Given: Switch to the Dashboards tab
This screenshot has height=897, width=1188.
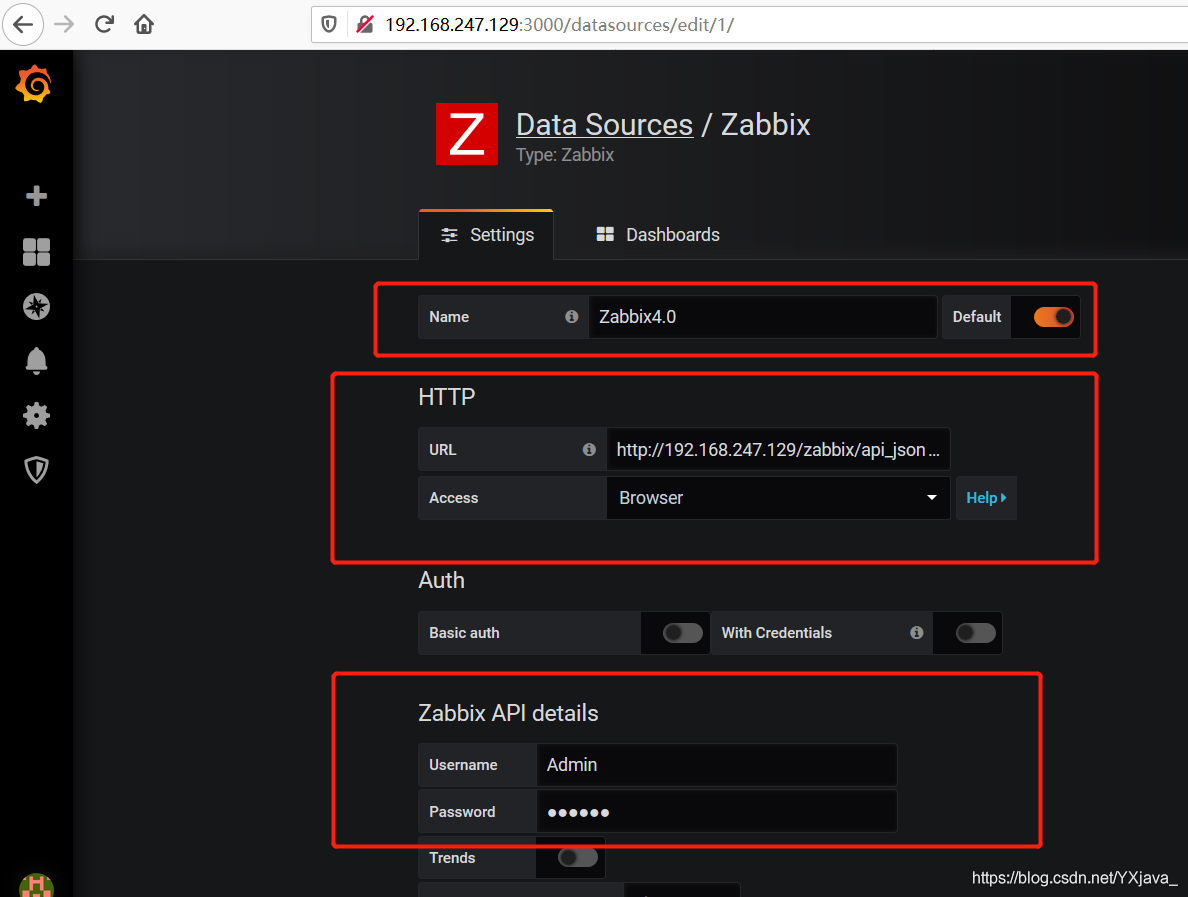Looking at the screenshot, I should point(658,235).
